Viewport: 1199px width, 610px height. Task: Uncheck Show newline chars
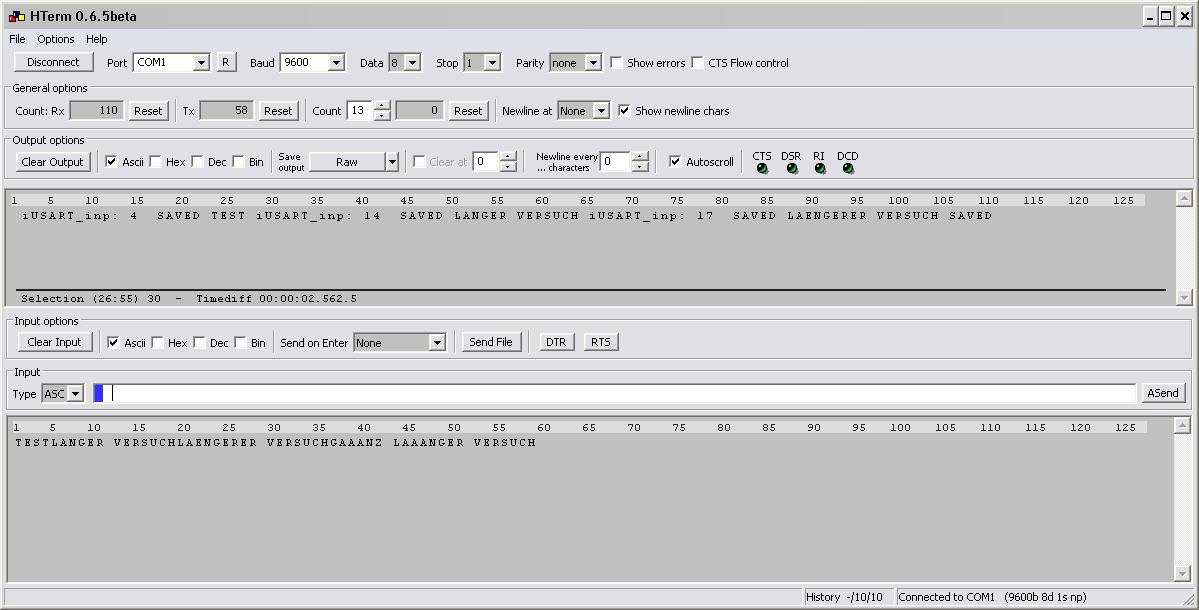pos(624,111)
